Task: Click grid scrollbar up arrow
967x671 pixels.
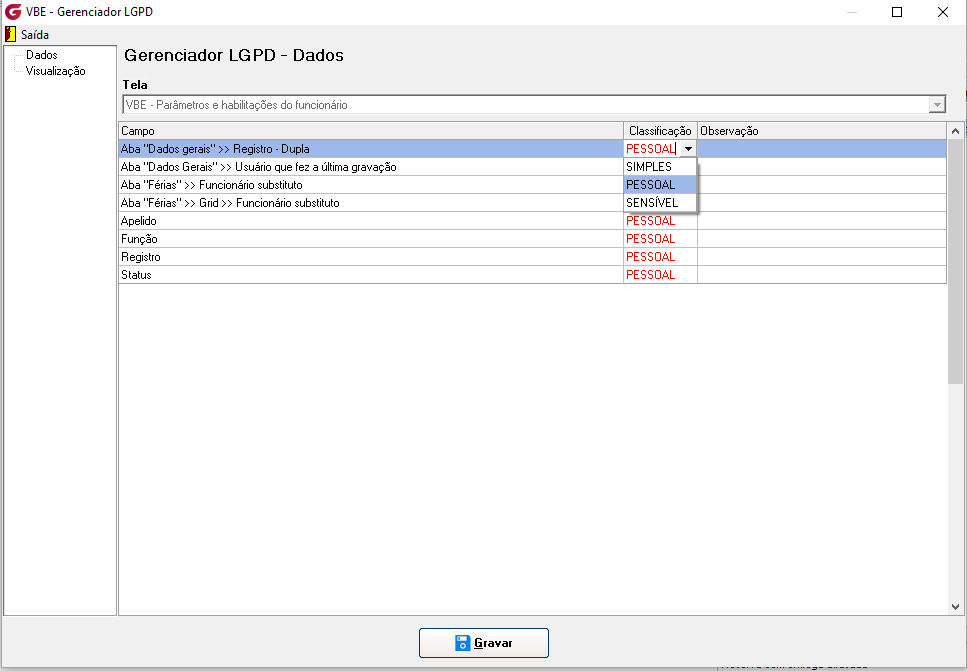Action: [955, 131]
